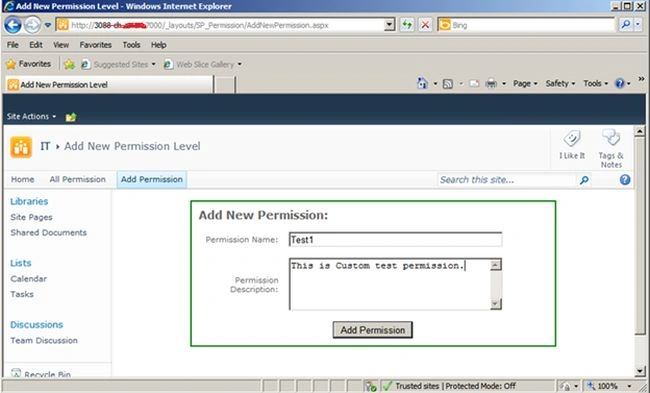Open Site Pages in sidebar

[32, 217]
